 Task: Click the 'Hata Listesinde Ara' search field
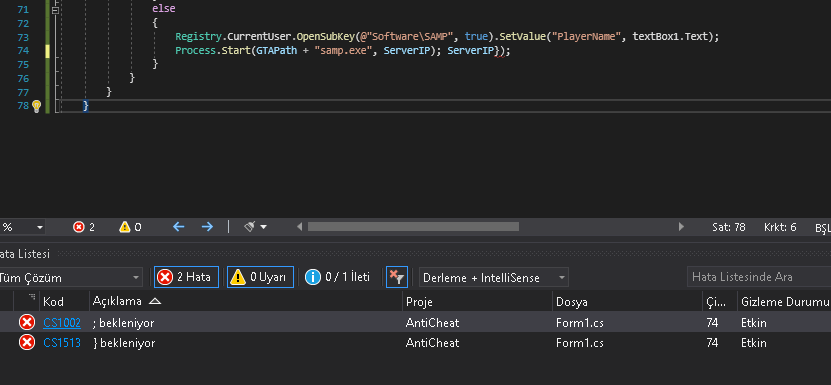(759, 277)
